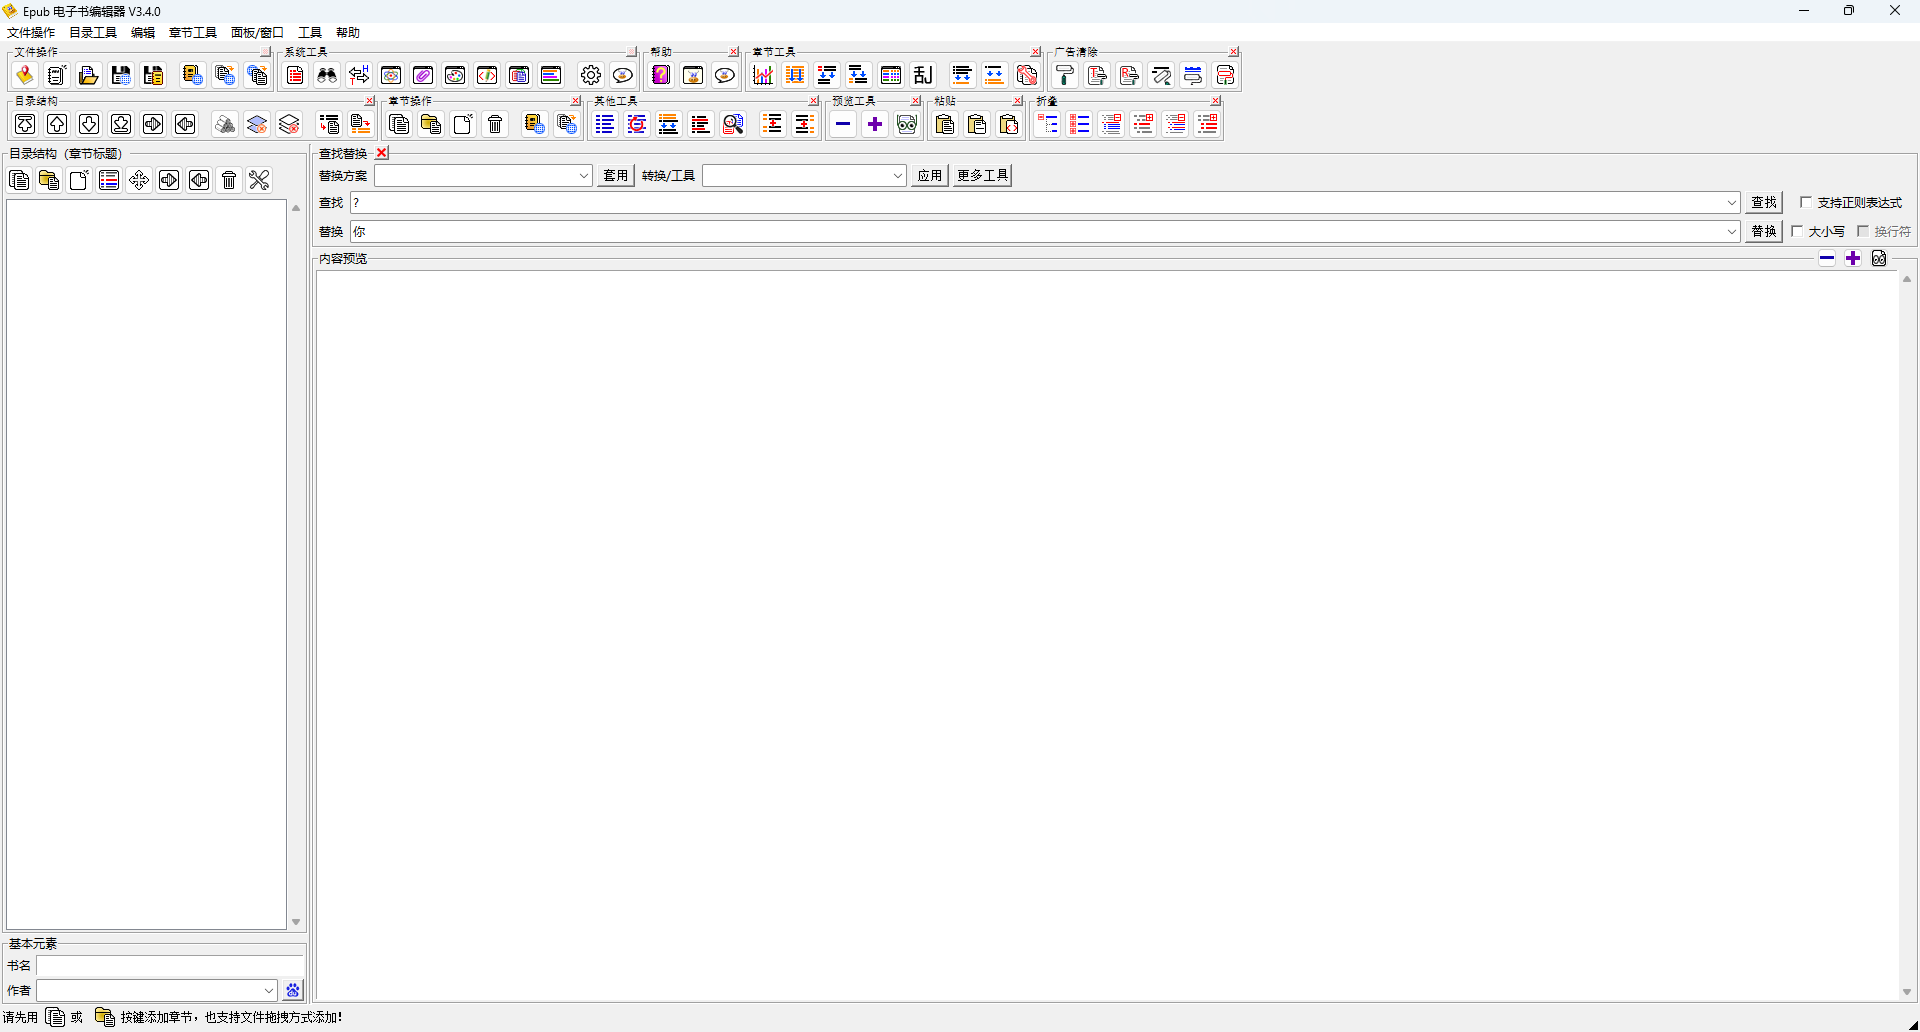Open the purple question-mark help book
Image resolution: width=1920 pixels, height=1032 pixels.
click(x=661, y=75)
